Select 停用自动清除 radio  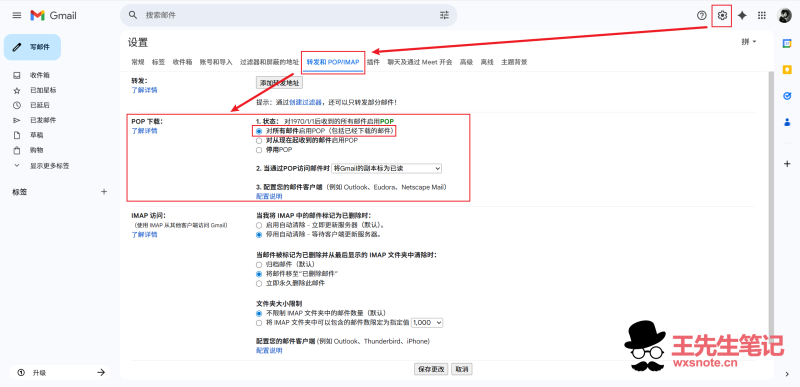pos(259,235)
